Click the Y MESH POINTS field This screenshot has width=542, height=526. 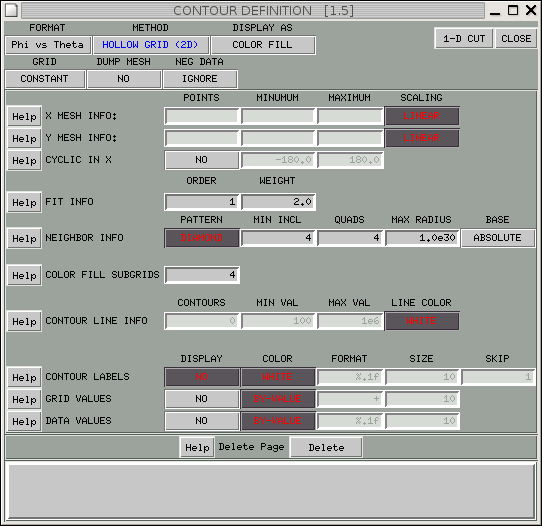click(x=202, y=138)
